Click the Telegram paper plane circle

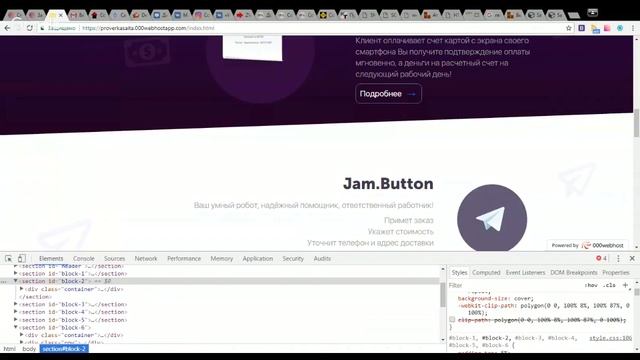click(x=492, y=219)
